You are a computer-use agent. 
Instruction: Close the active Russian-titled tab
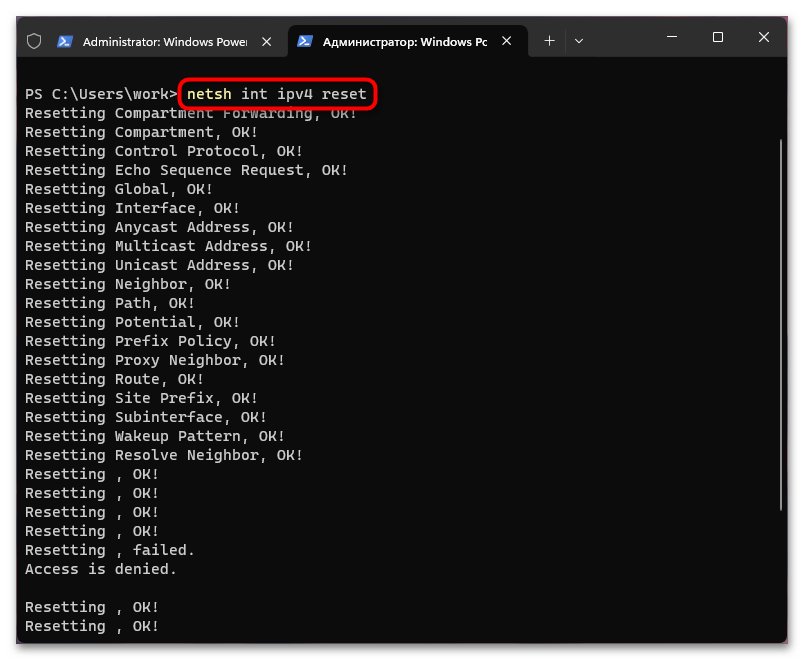pos(507,40)
